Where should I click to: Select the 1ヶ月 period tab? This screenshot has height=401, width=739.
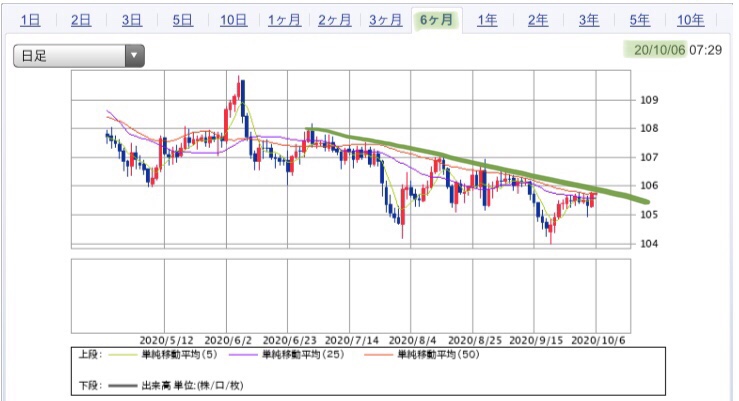pyautogui.click(x=284, y=20)
